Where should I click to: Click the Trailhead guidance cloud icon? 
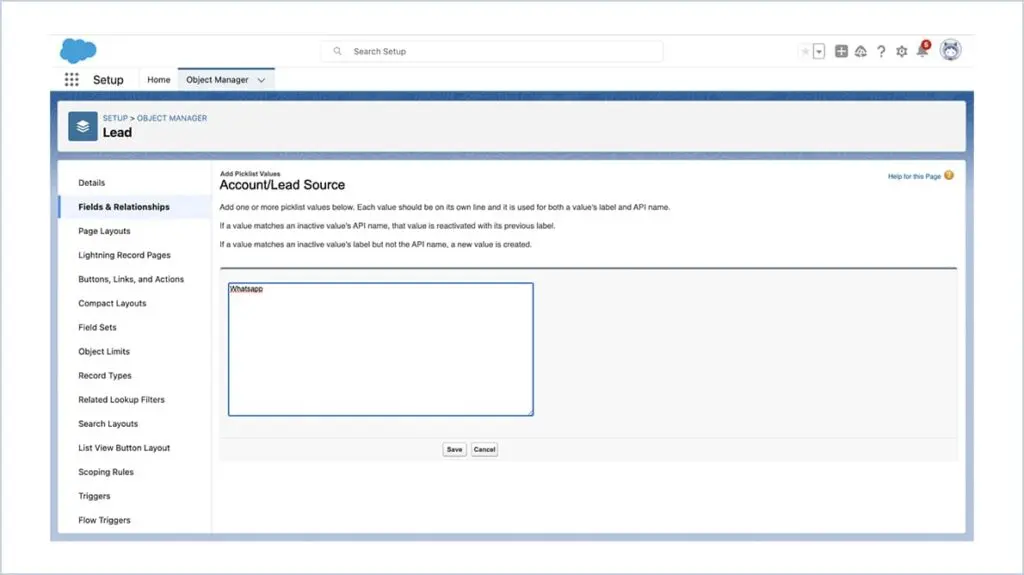pos(861,51)
